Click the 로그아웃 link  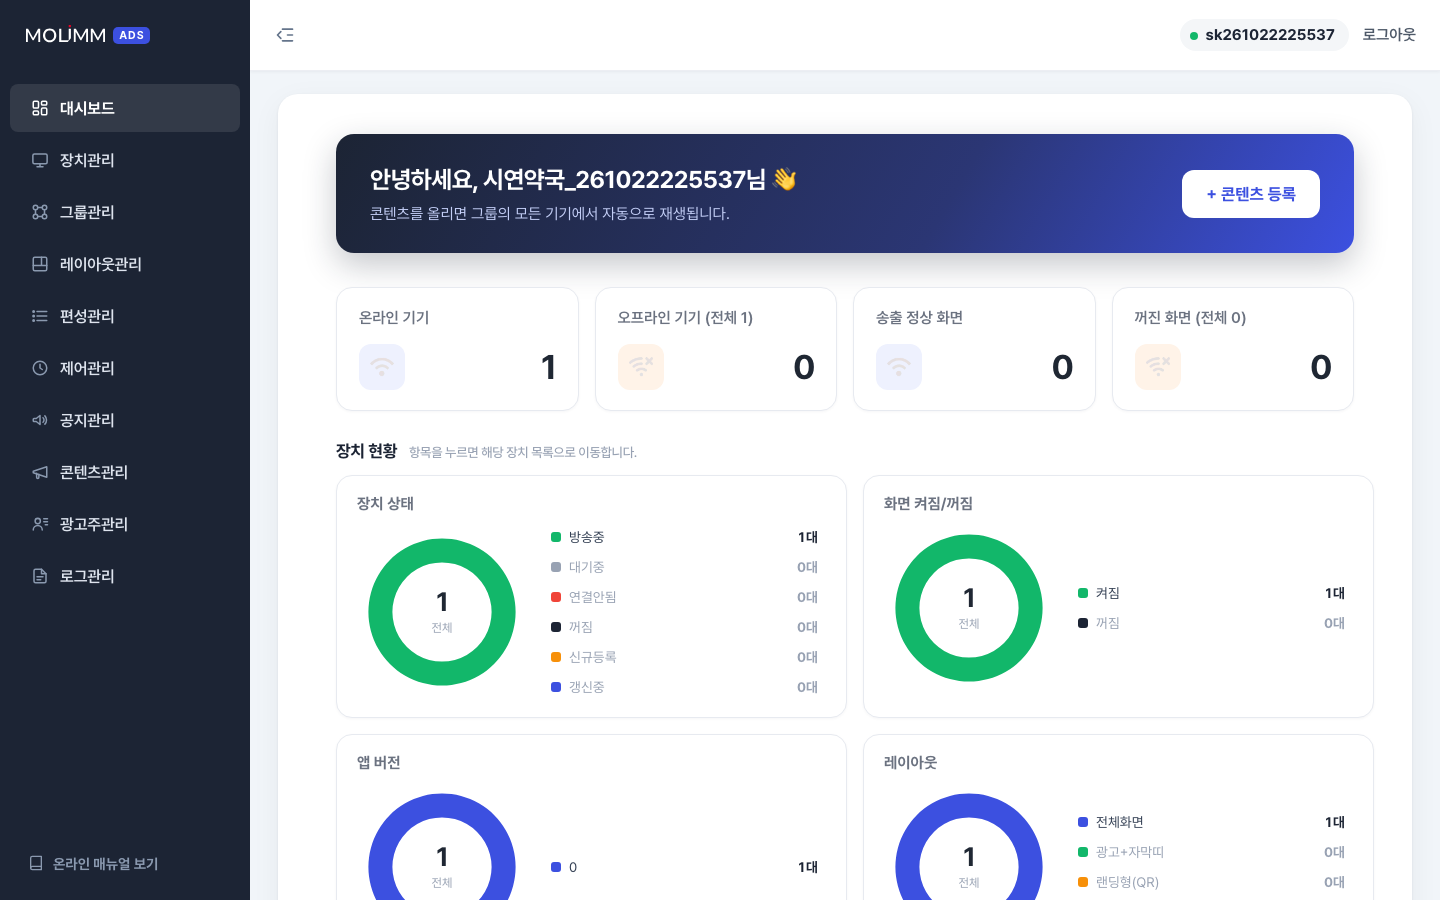click(x=1389, y=35)
